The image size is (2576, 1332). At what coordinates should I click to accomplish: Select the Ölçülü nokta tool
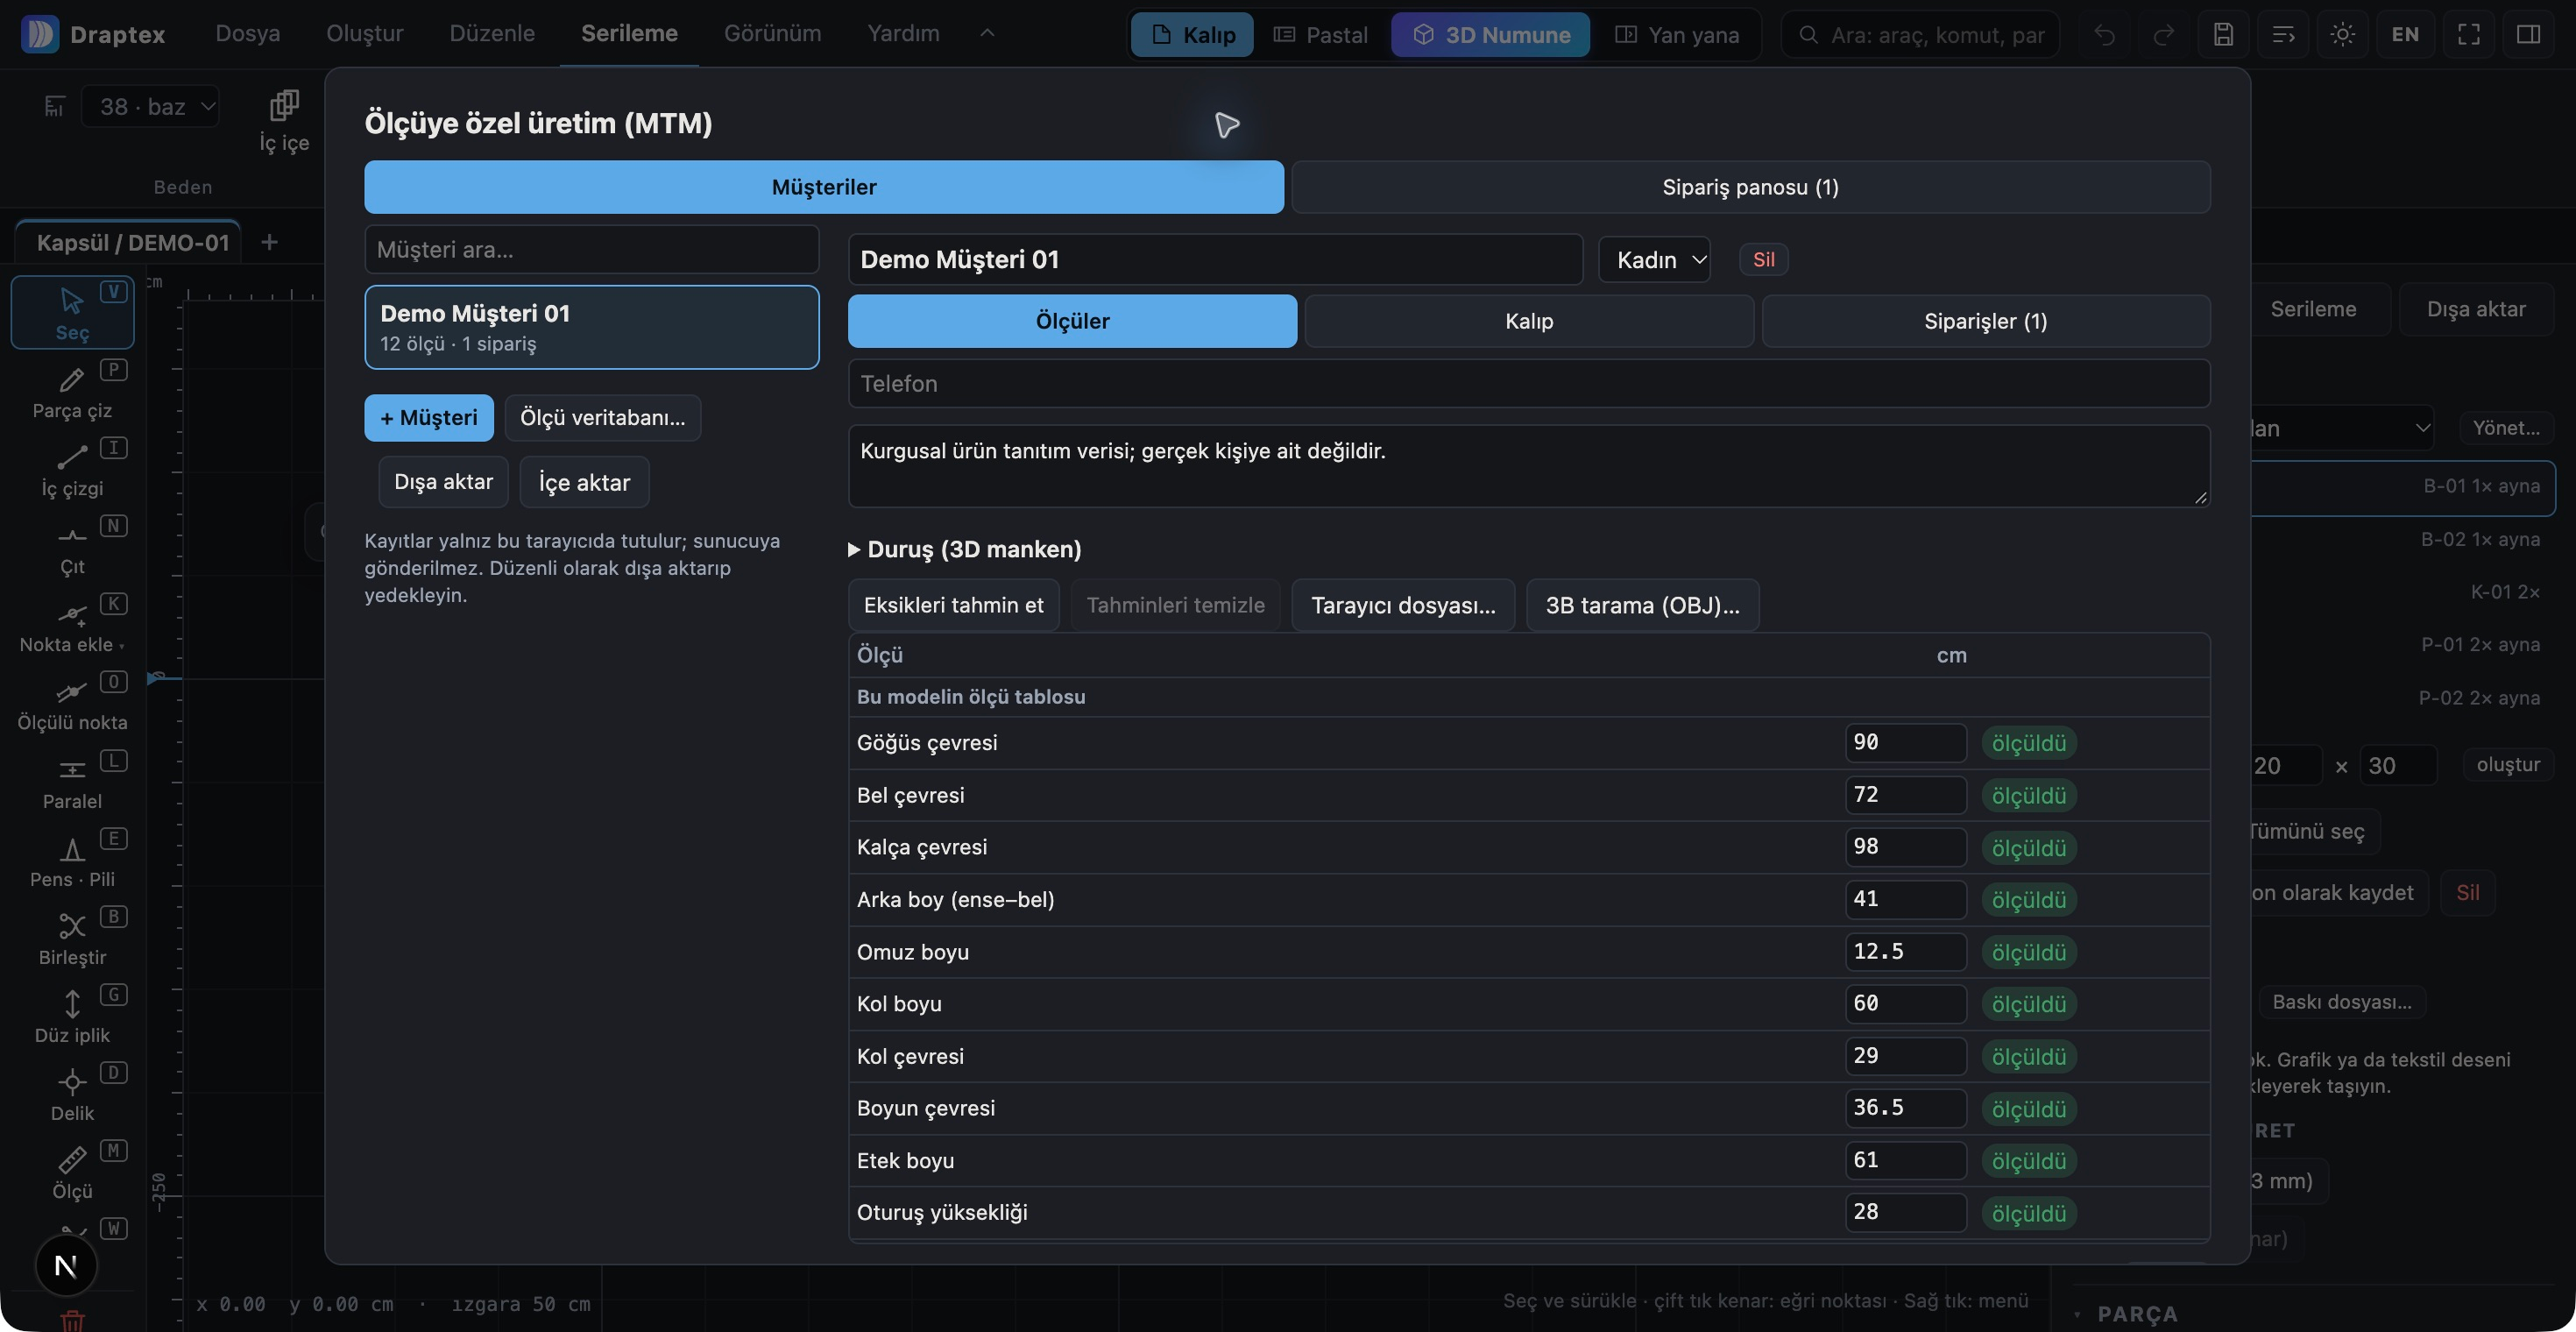coord(72,703)
